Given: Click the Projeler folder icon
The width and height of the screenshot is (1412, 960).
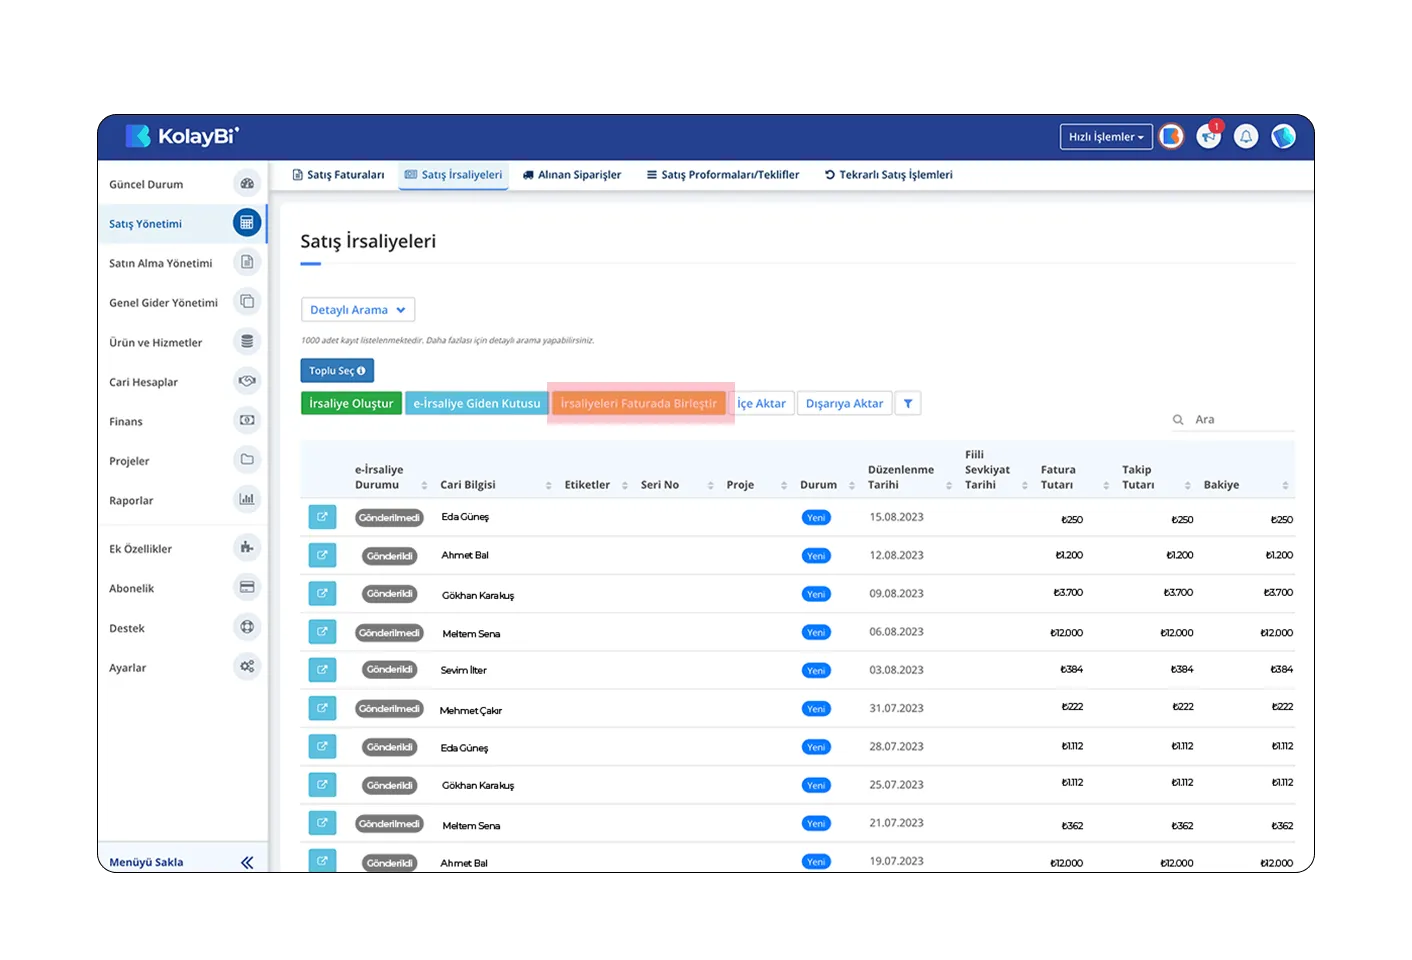Looking at the screenshot, I should coord(247,460).
